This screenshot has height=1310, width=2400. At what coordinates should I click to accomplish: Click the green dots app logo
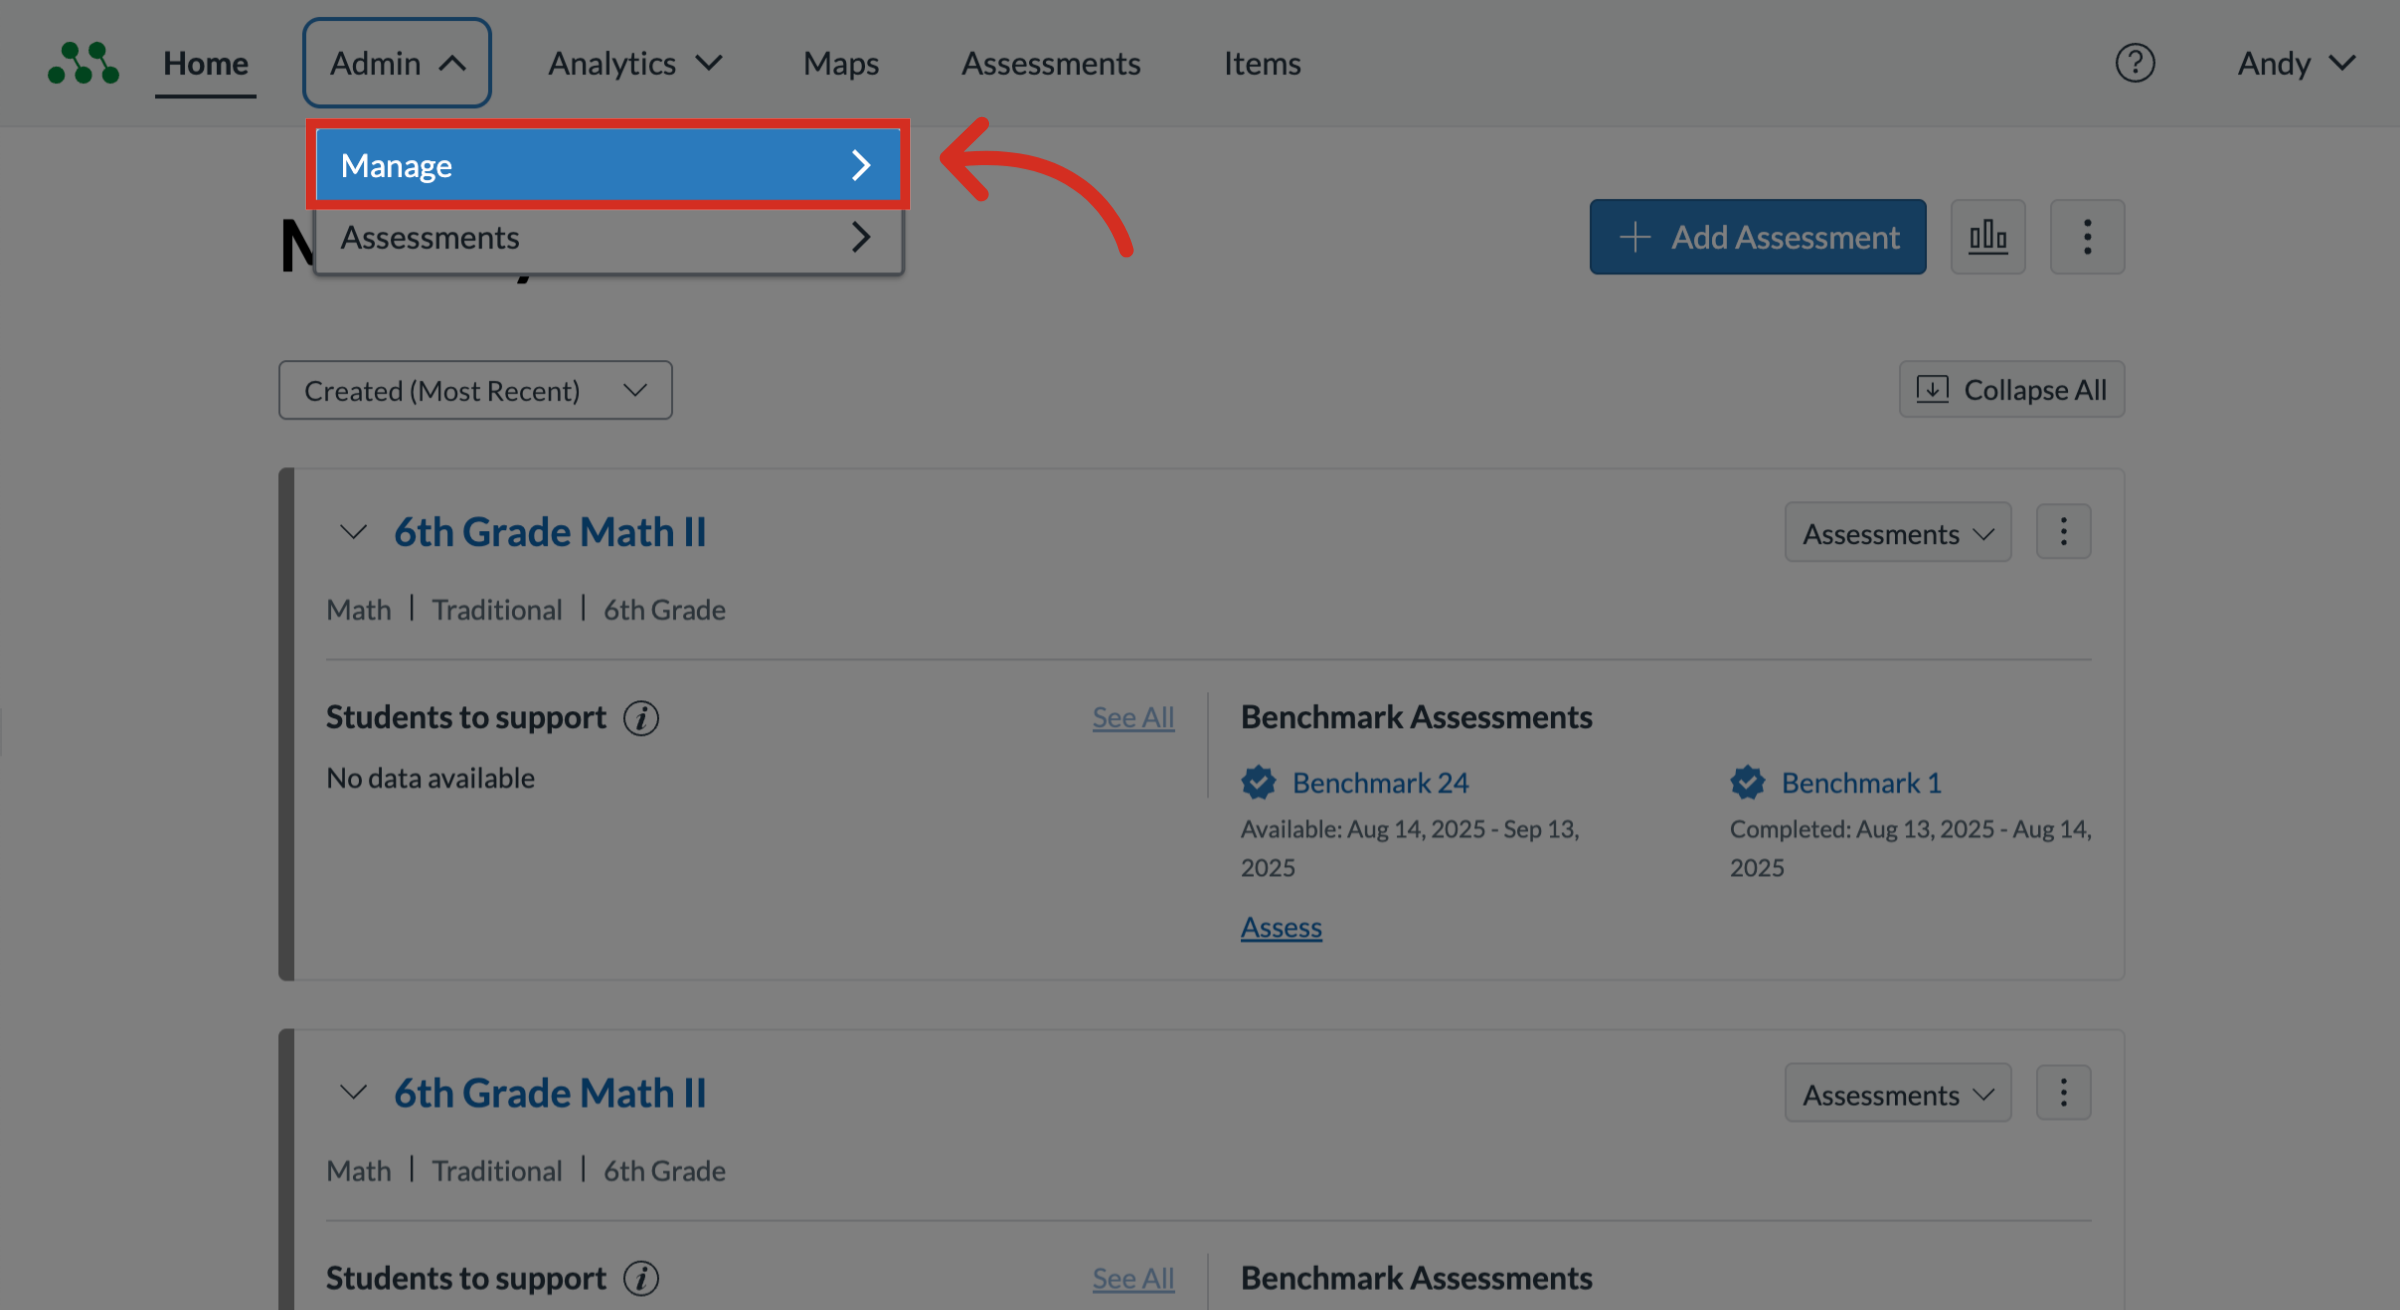click(84, 63)
